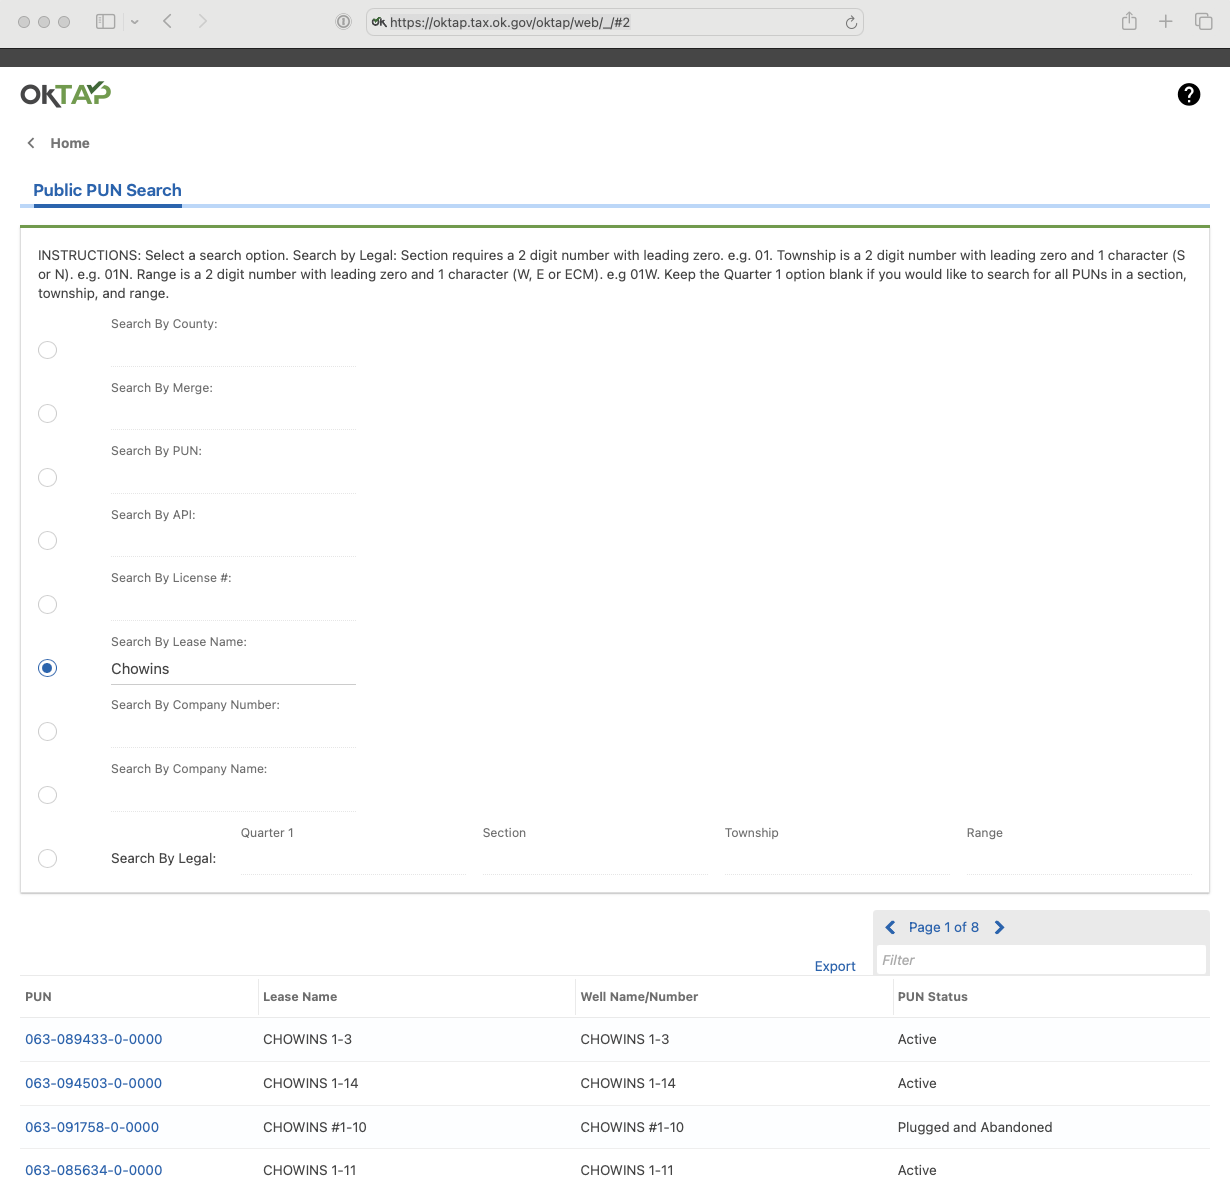Open Safari share icon
Viewport: 1230px width, 1189px height.
[1129, 21]
